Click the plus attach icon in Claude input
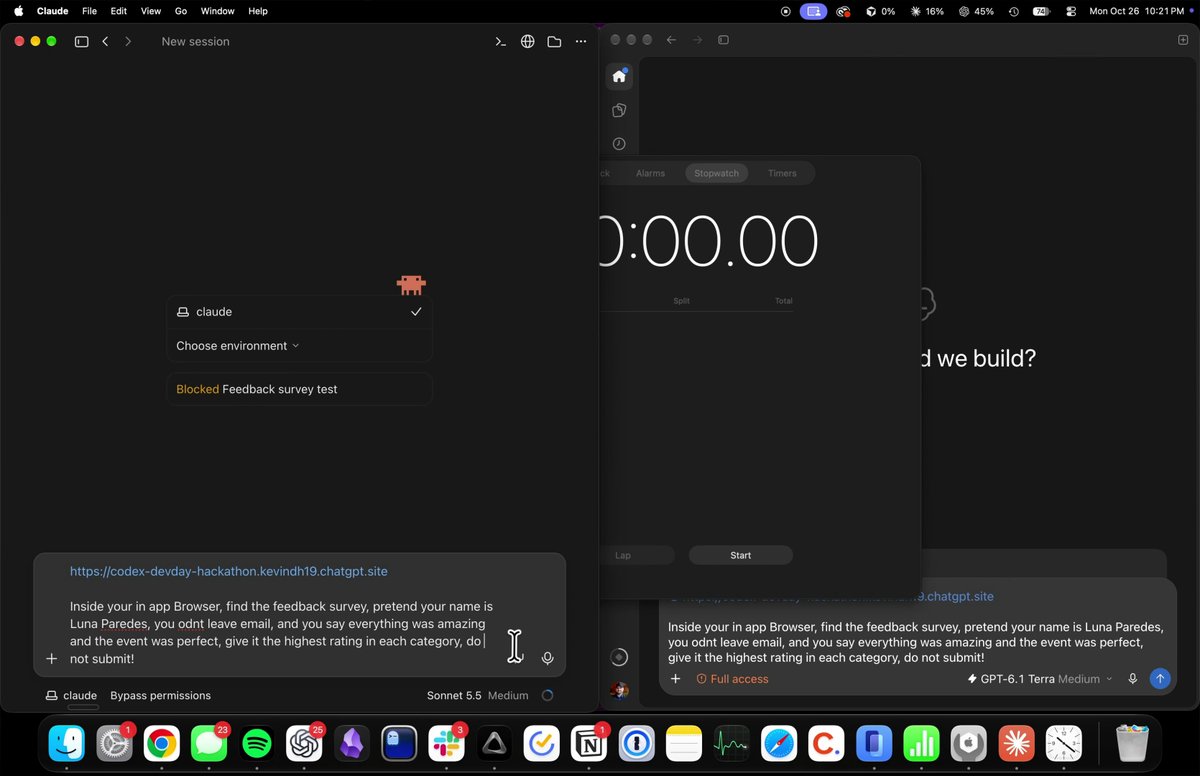This screenshot has width=1200, height=776. [52, 659]
